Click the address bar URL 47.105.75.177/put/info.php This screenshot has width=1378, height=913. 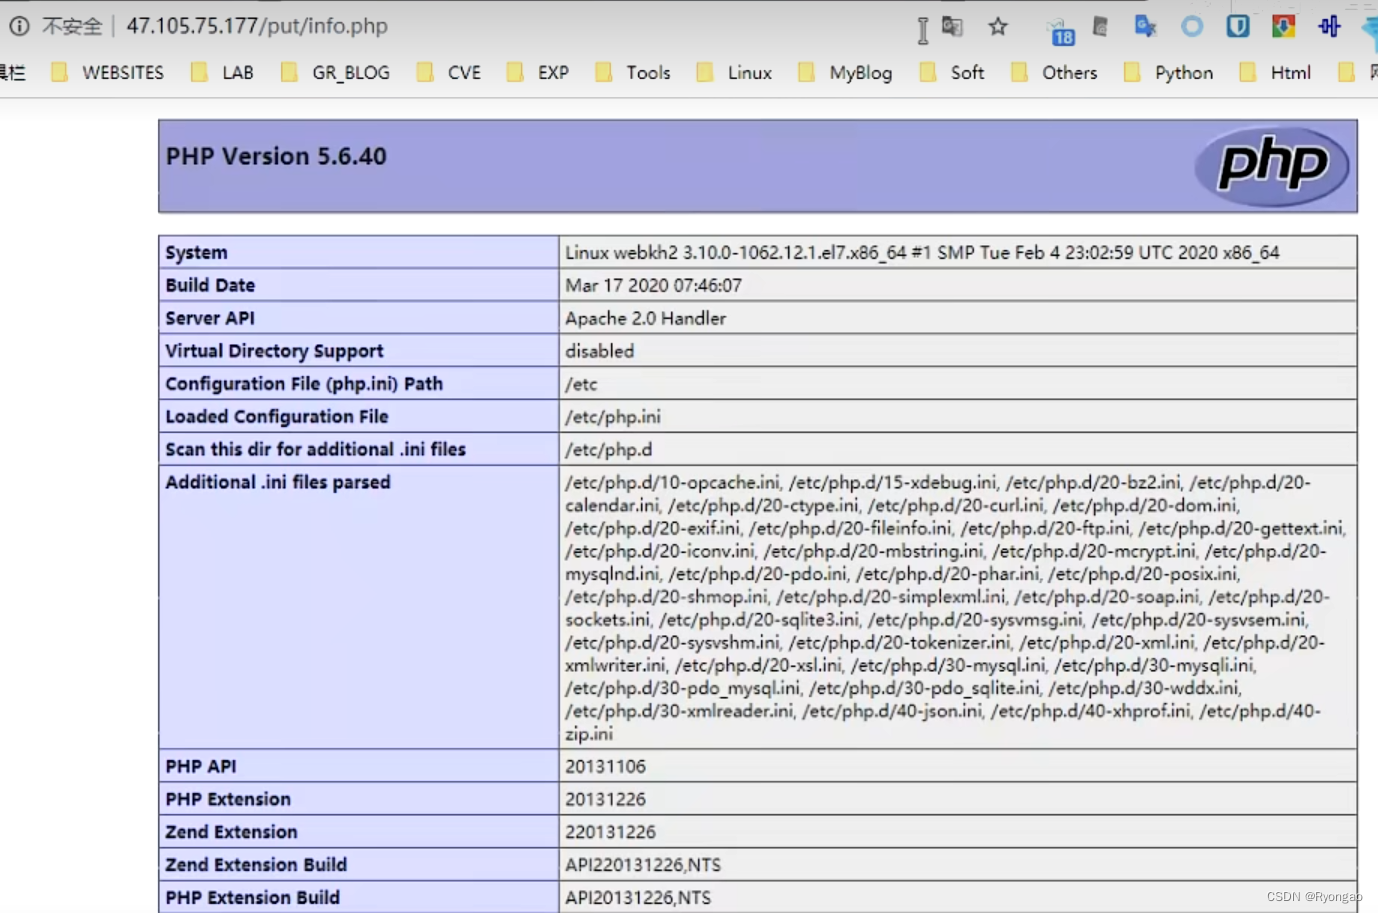click(x=257, y=26)
